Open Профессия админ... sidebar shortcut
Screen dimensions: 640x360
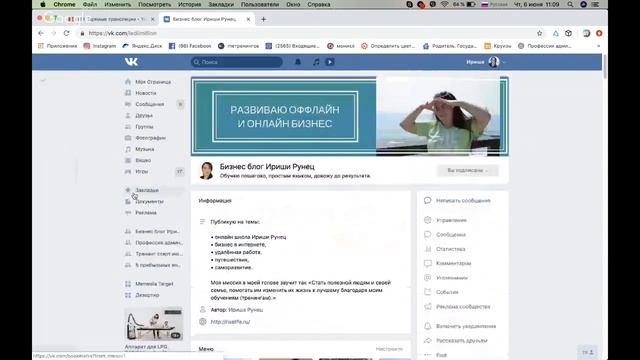tap(158, 242)
